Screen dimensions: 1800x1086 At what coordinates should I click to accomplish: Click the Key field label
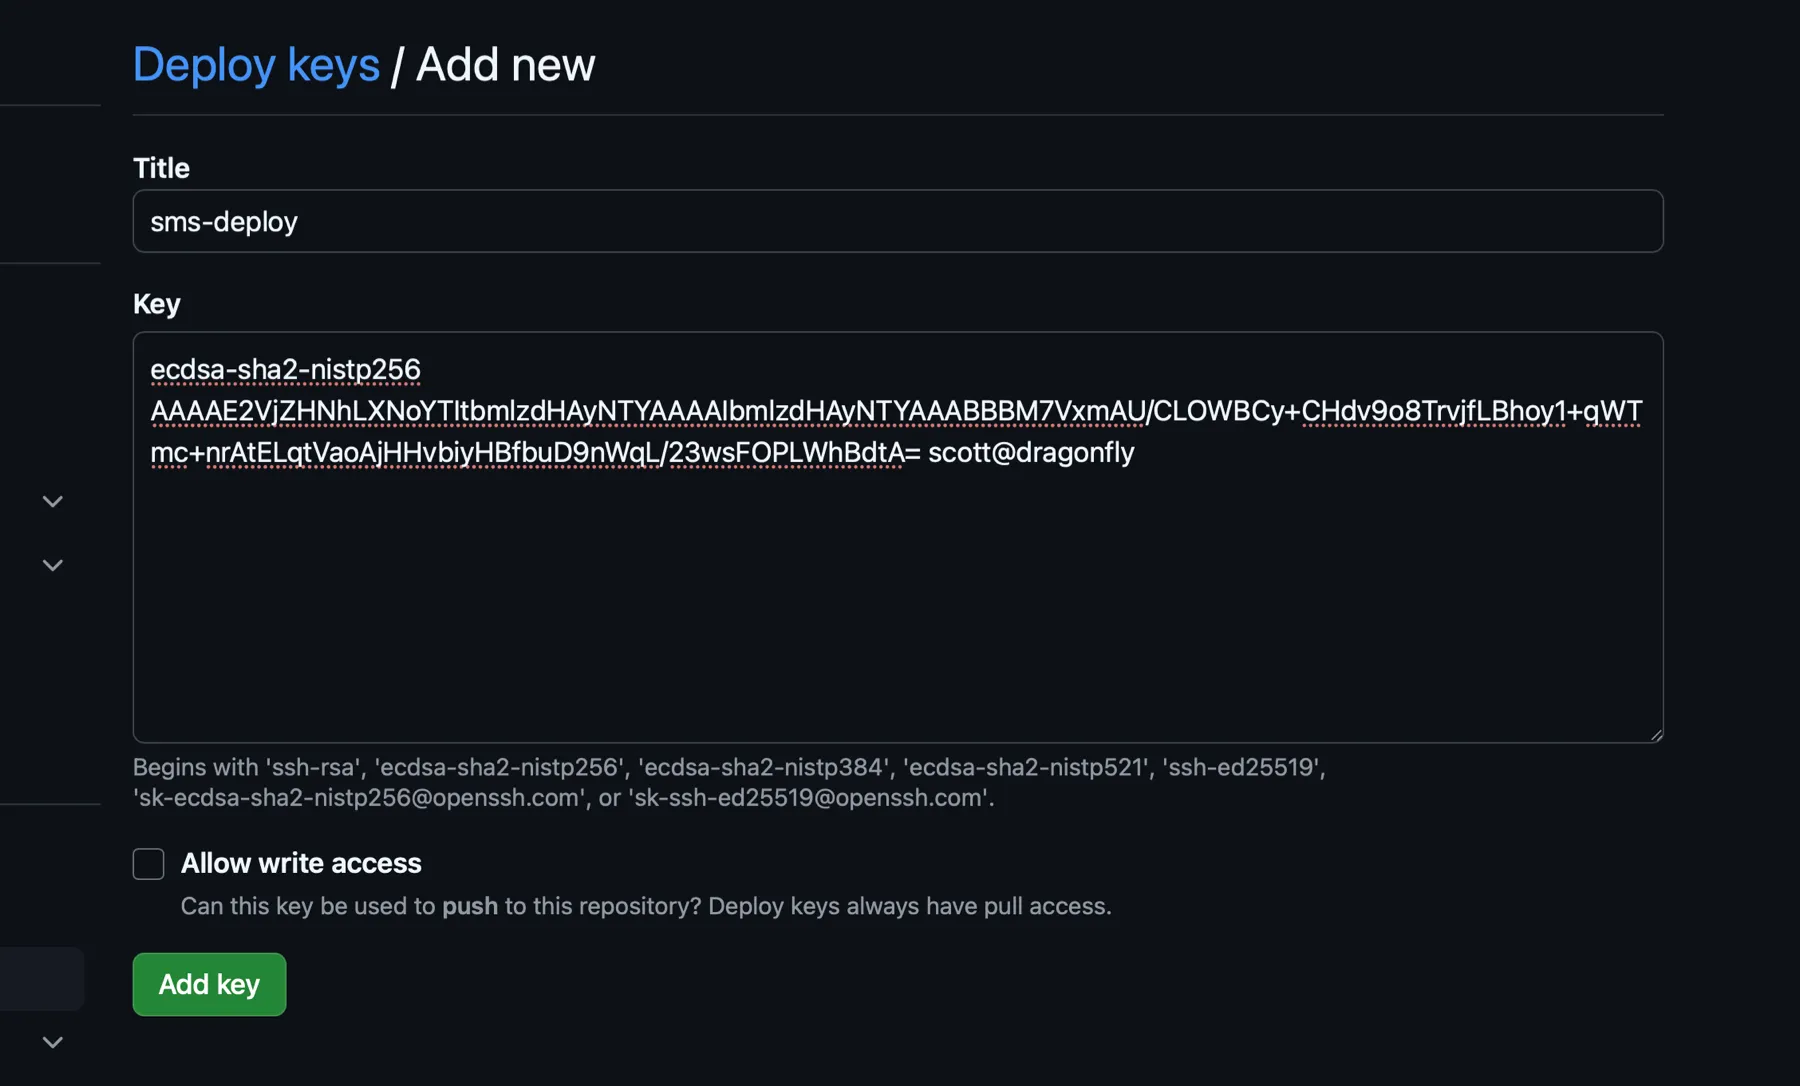coord(157,304)
